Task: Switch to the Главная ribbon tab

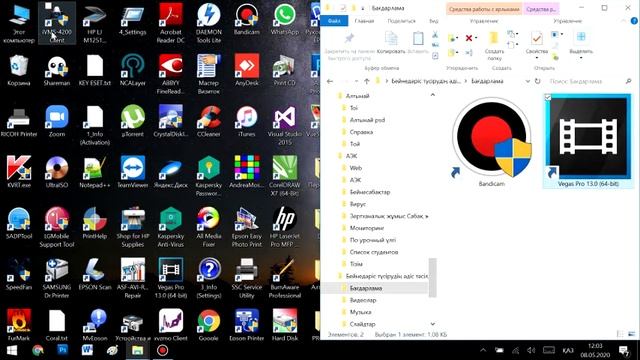Action: coord(364,21)
